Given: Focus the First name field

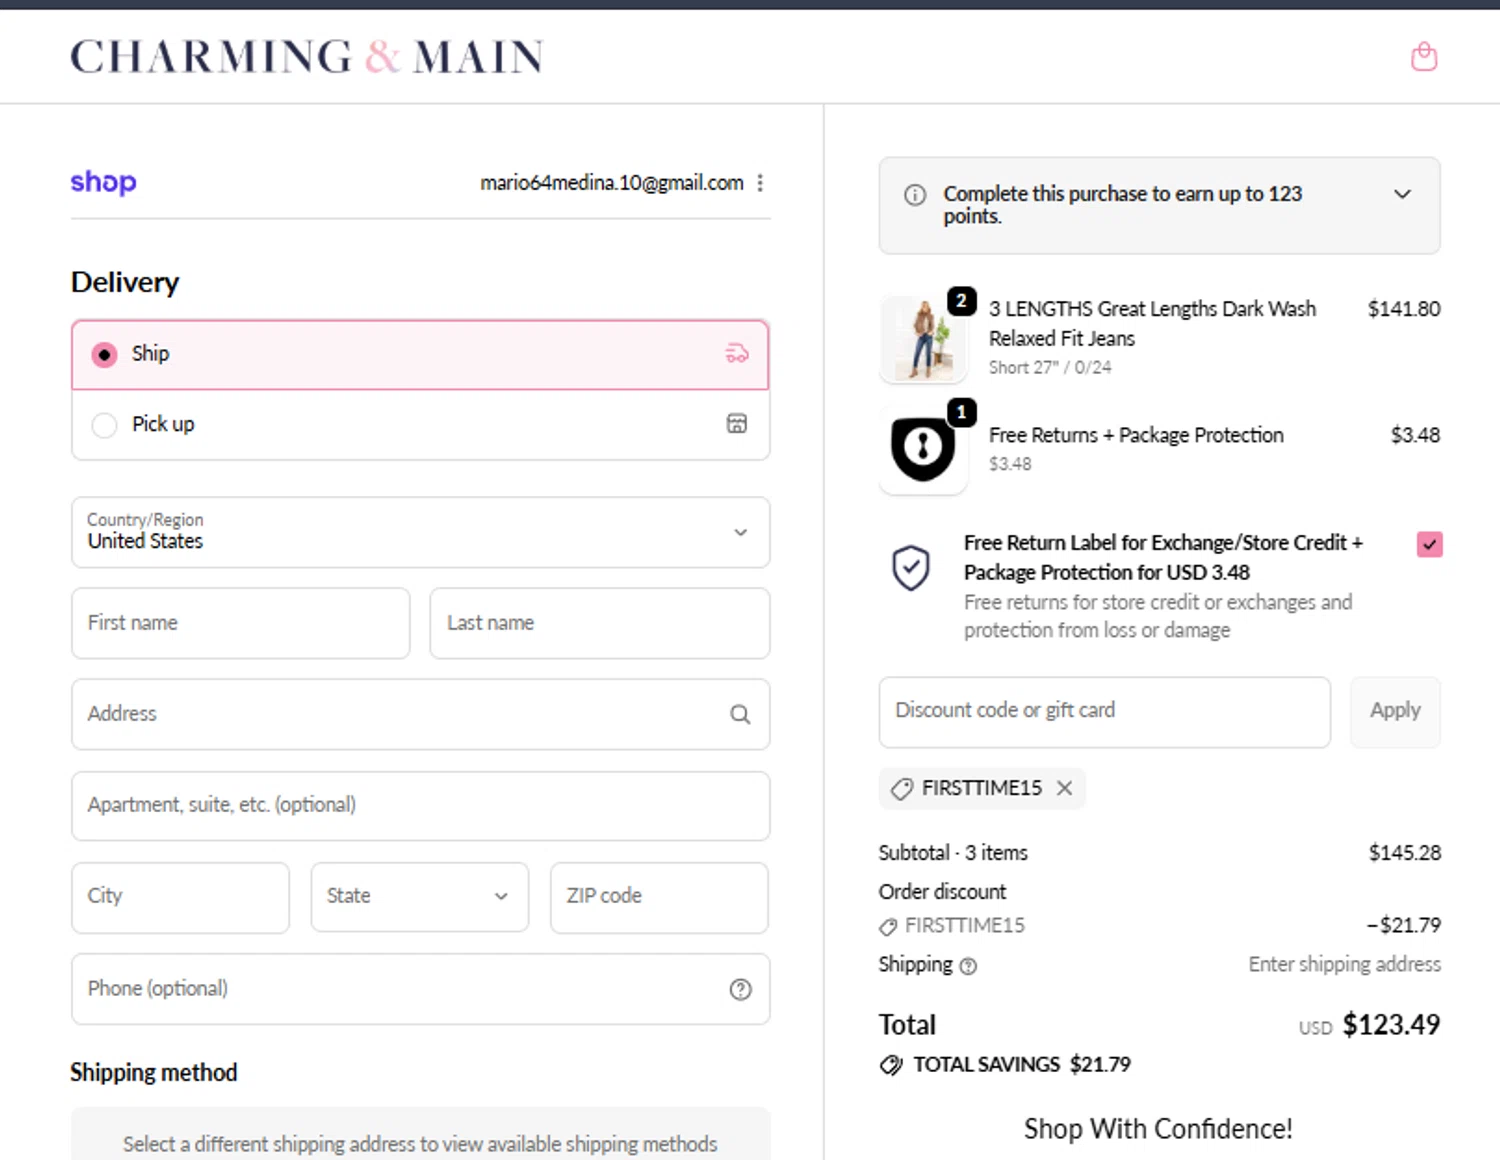Looking at the screenshot, I should tap(241, 623).
